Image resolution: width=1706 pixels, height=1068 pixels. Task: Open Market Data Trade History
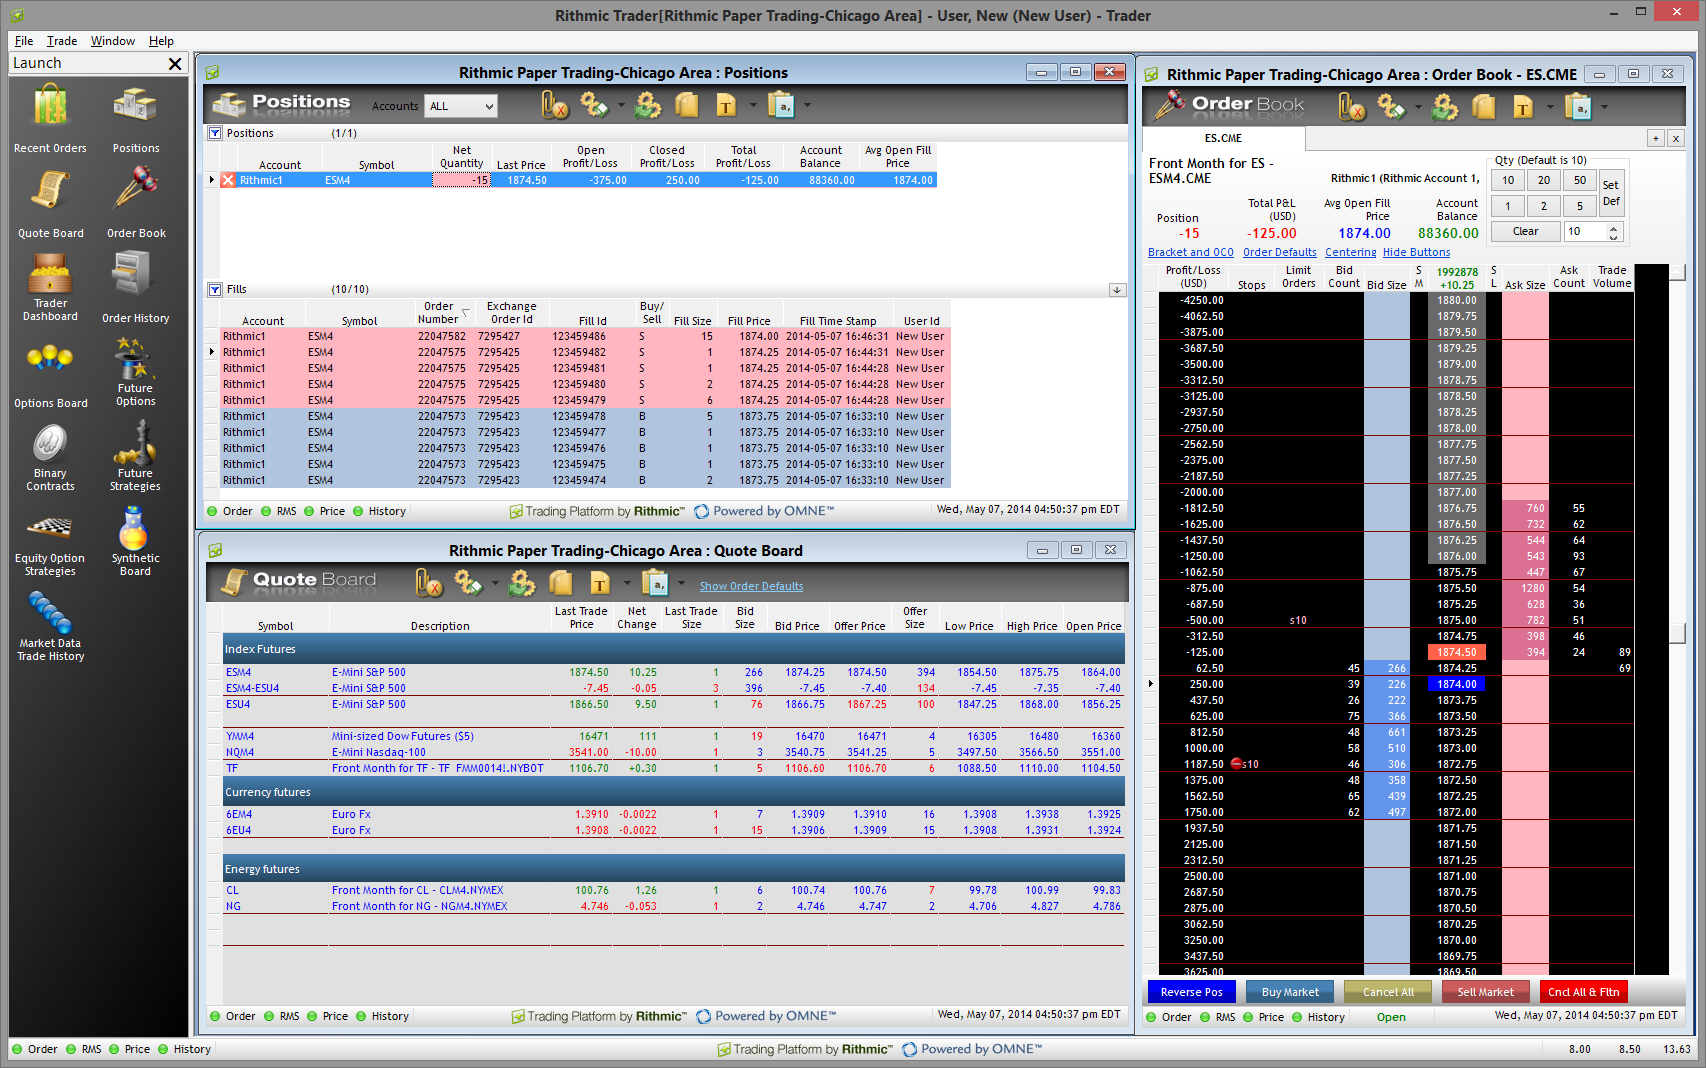[x=50, y=628]
